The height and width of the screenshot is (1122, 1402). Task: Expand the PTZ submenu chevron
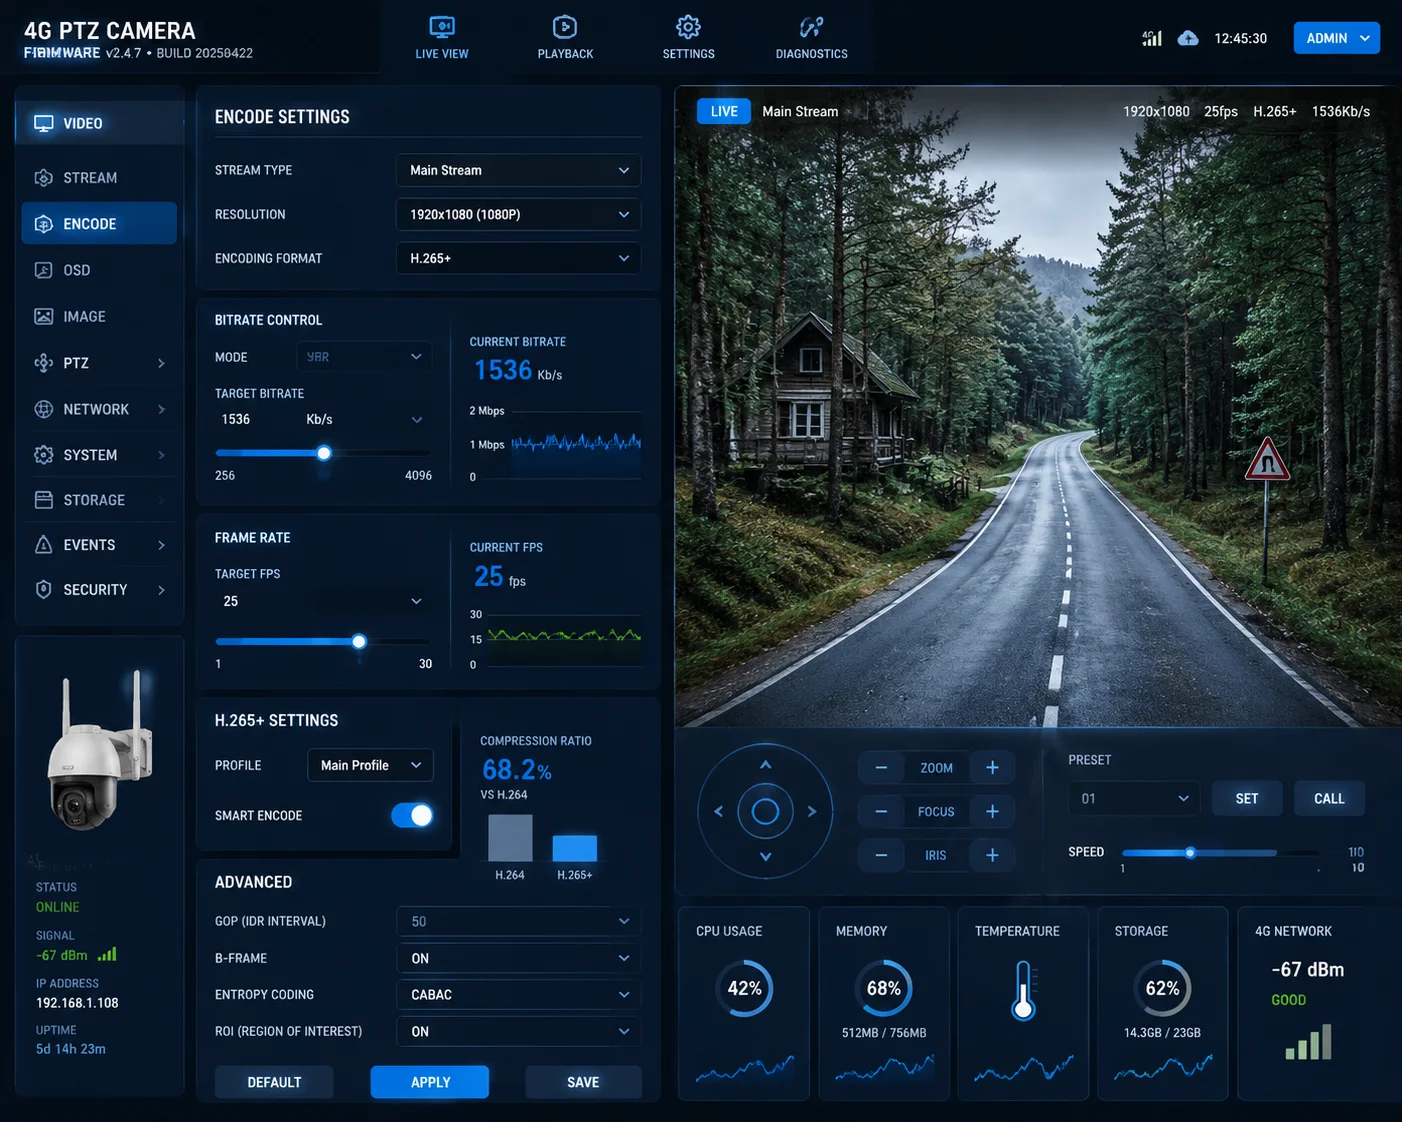click(x=161, y=363)
